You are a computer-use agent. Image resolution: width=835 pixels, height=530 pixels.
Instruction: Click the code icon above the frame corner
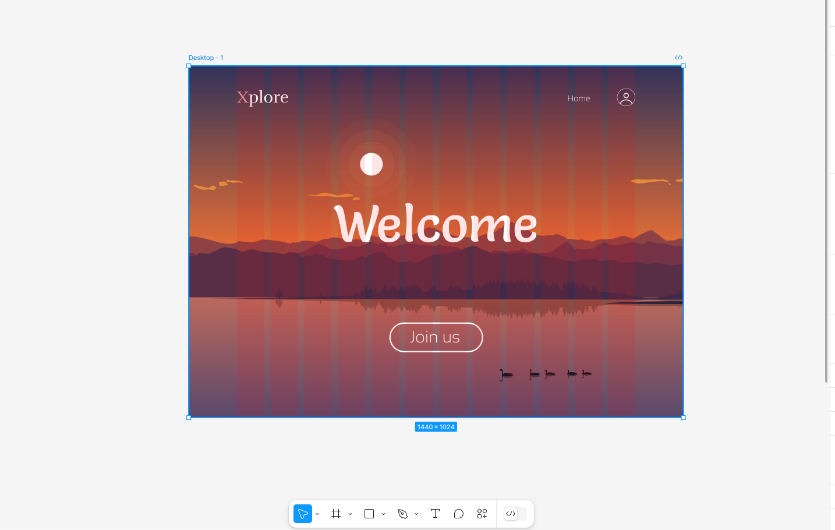point(678,58)
